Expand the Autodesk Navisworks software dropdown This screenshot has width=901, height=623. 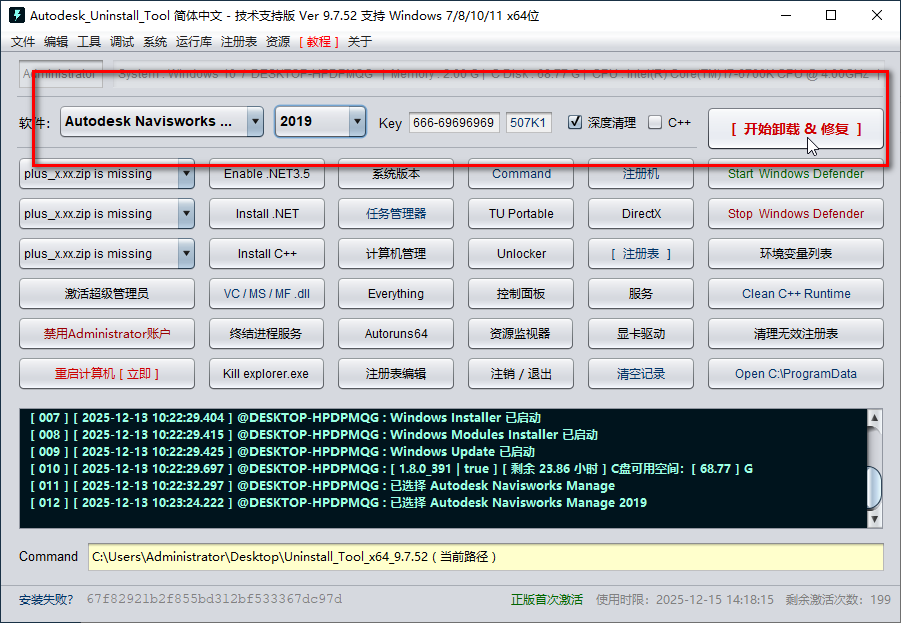pyautogui.click(x=255, y=121)
